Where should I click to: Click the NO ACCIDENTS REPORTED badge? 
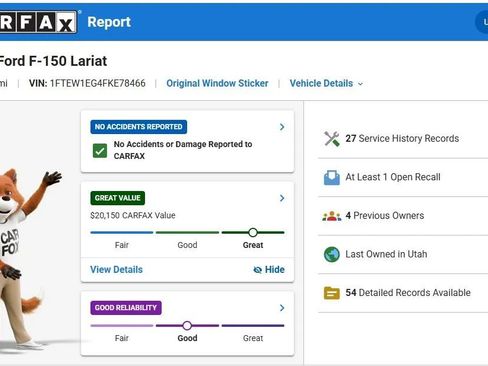point(138,127)
